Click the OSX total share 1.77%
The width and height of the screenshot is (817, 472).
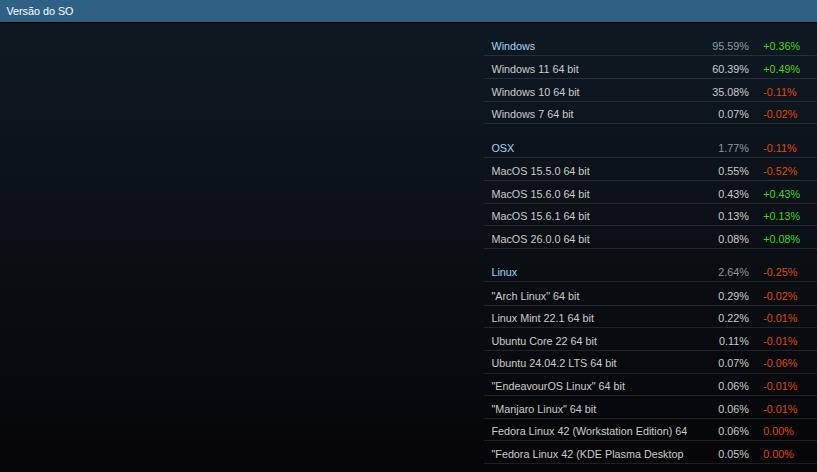733,148
